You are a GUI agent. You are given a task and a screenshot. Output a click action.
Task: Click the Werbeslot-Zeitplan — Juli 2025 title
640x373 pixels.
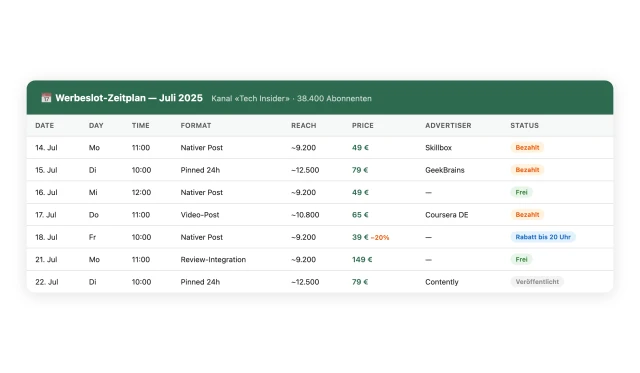pos(129,98)
